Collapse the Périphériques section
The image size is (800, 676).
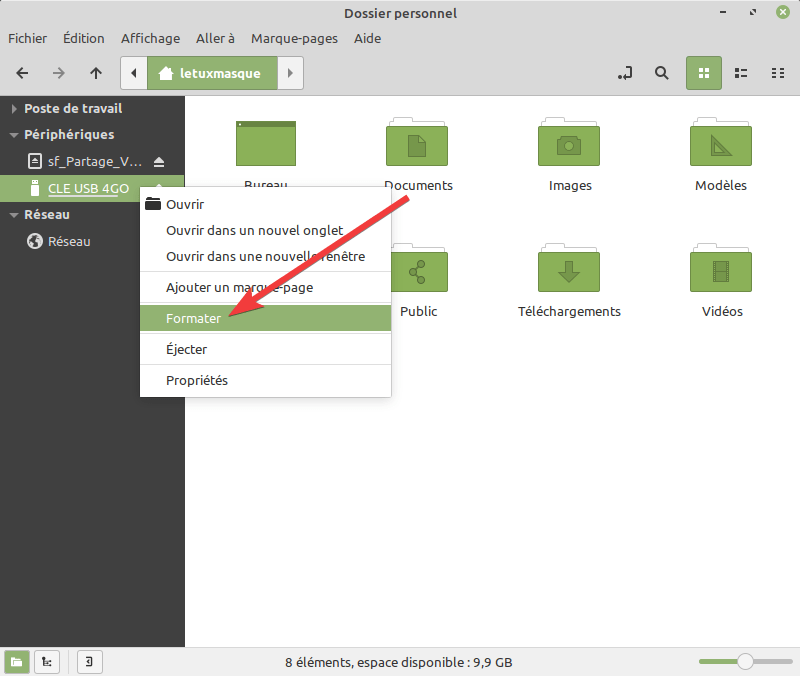14,135
